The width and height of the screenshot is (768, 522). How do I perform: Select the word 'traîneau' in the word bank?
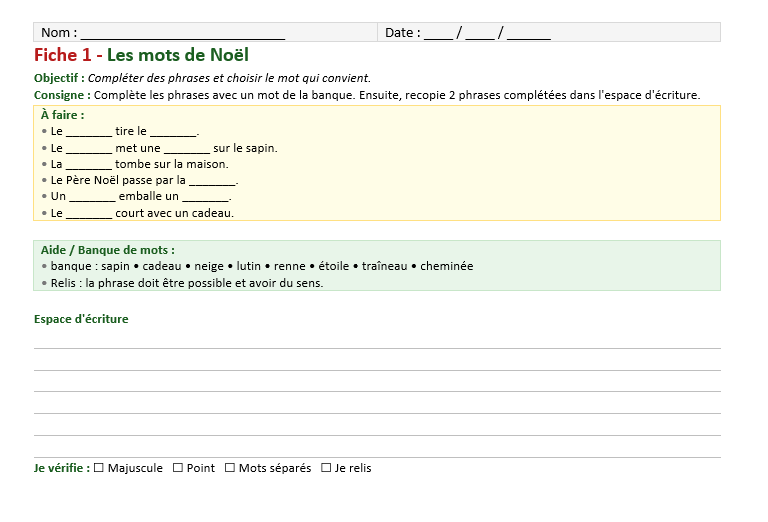click(x=385, y=267)
